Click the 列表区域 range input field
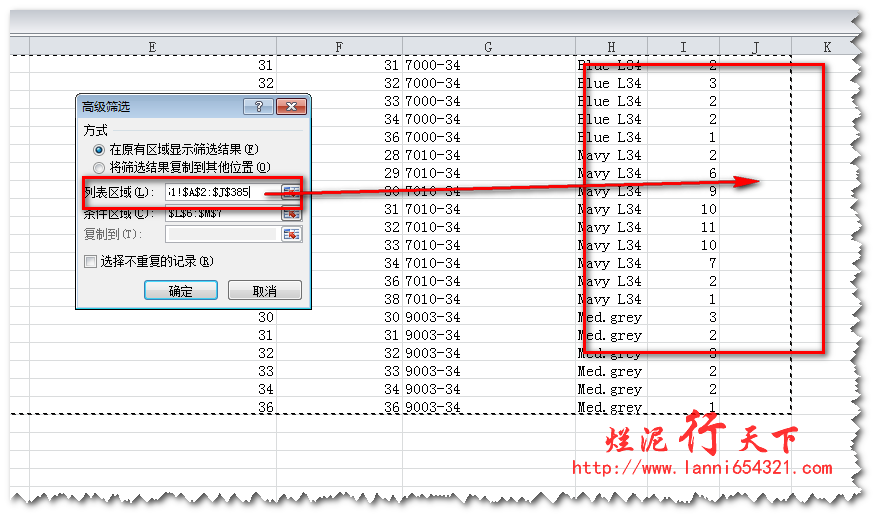The width and height of the screenshot is (879, 520). coord(221,192)
